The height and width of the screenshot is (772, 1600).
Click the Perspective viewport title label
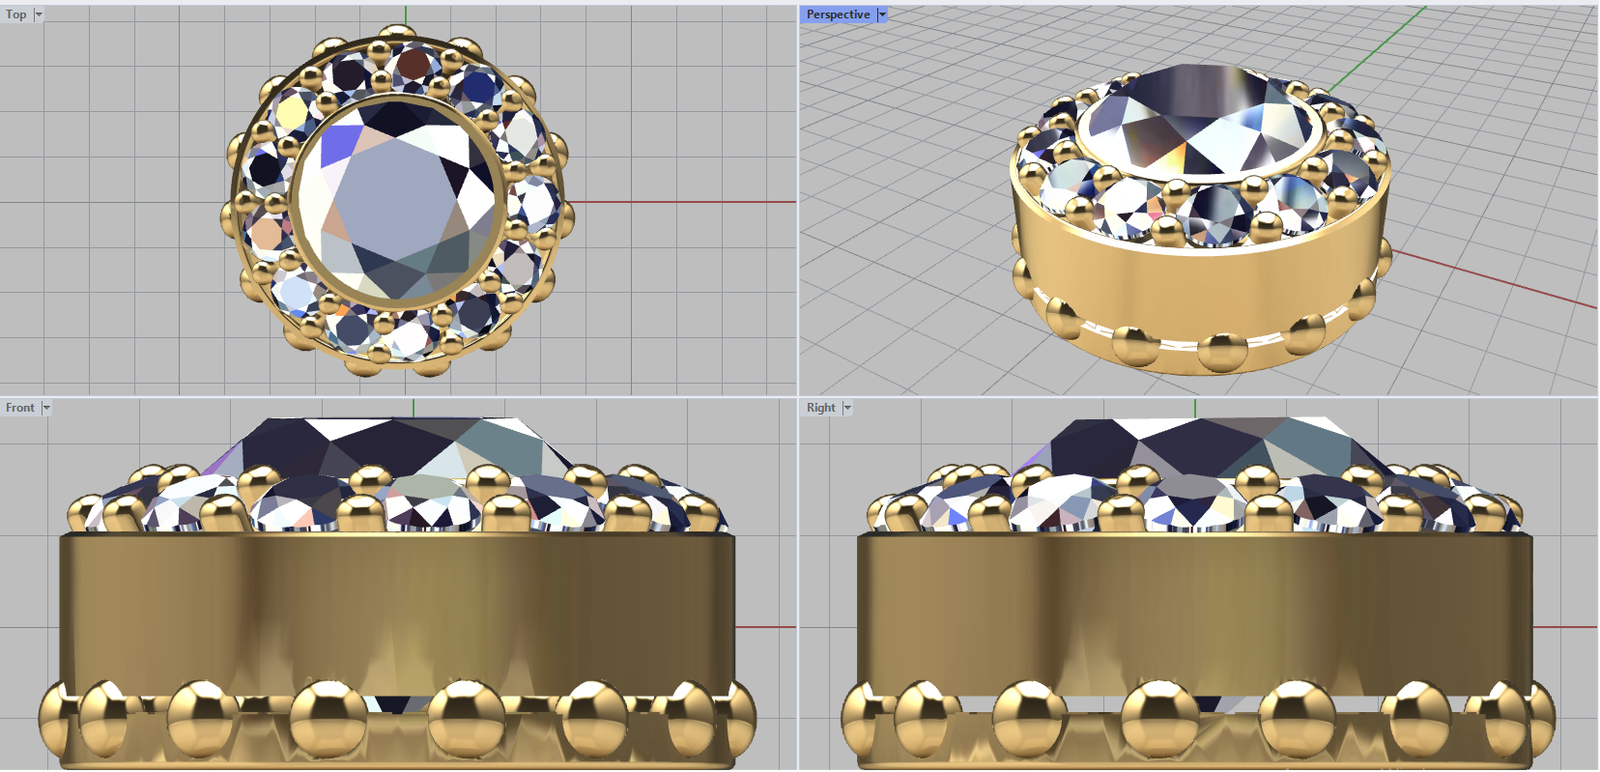coord(838,14)
